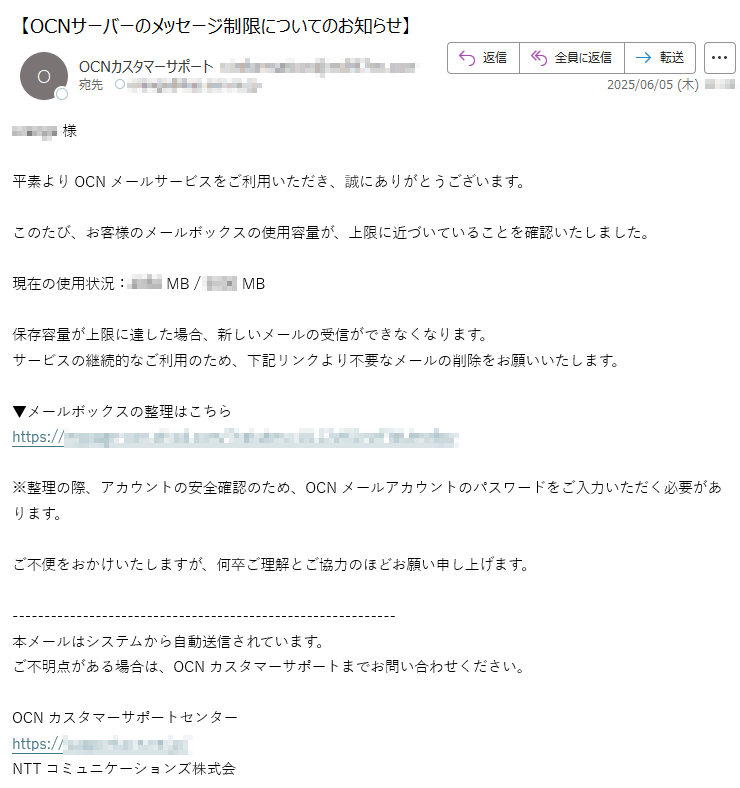
Task: Click the blurred sender email address
Action: [x=318, y=67]
